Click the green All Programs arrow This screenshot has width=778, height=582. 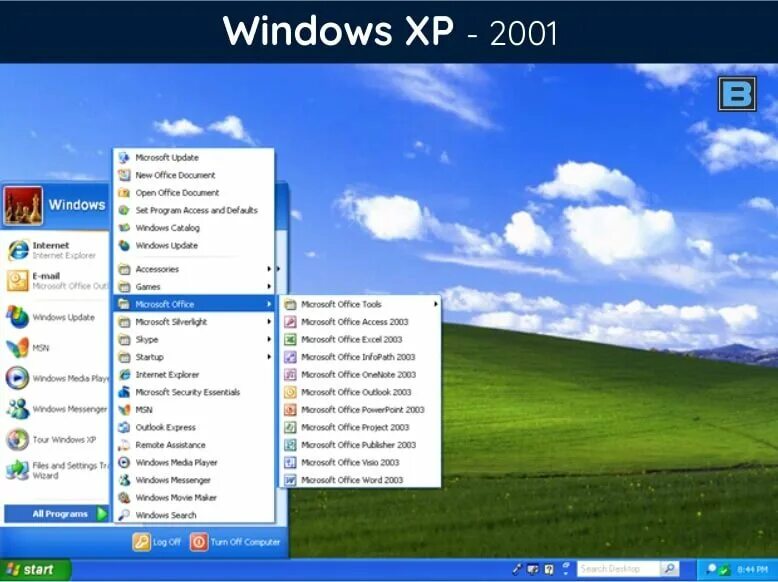point(102,514)
